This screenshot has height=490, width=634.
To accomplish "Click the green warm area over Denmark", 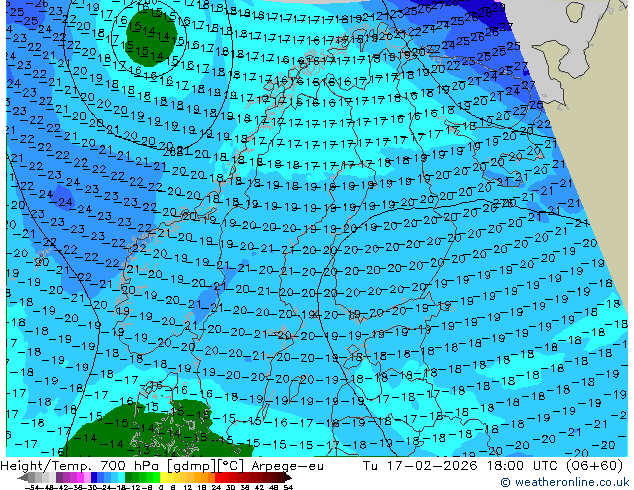I will [162, 431].
